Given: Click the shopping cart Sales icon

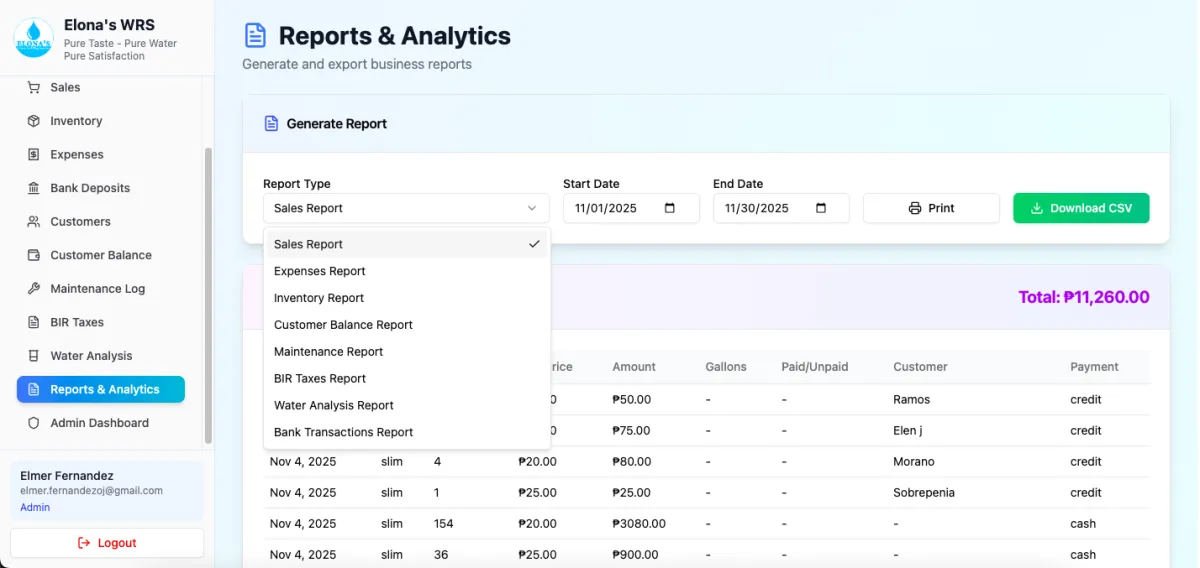Looking at the screenshot, I should pos(34,87).
